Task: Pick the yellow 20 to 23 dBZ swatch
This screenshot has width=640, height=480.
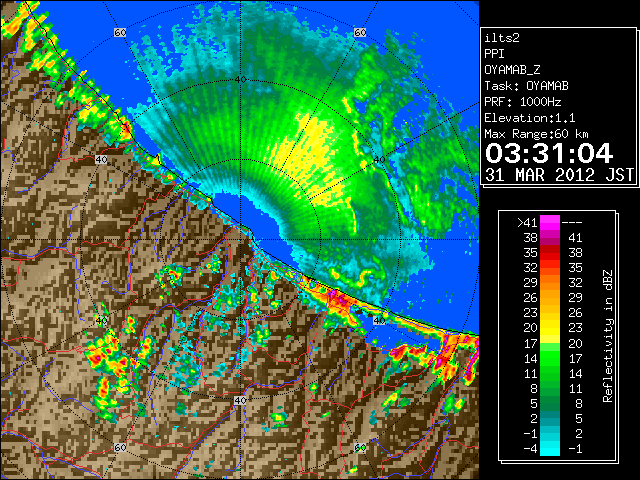Action: [550, 328]
